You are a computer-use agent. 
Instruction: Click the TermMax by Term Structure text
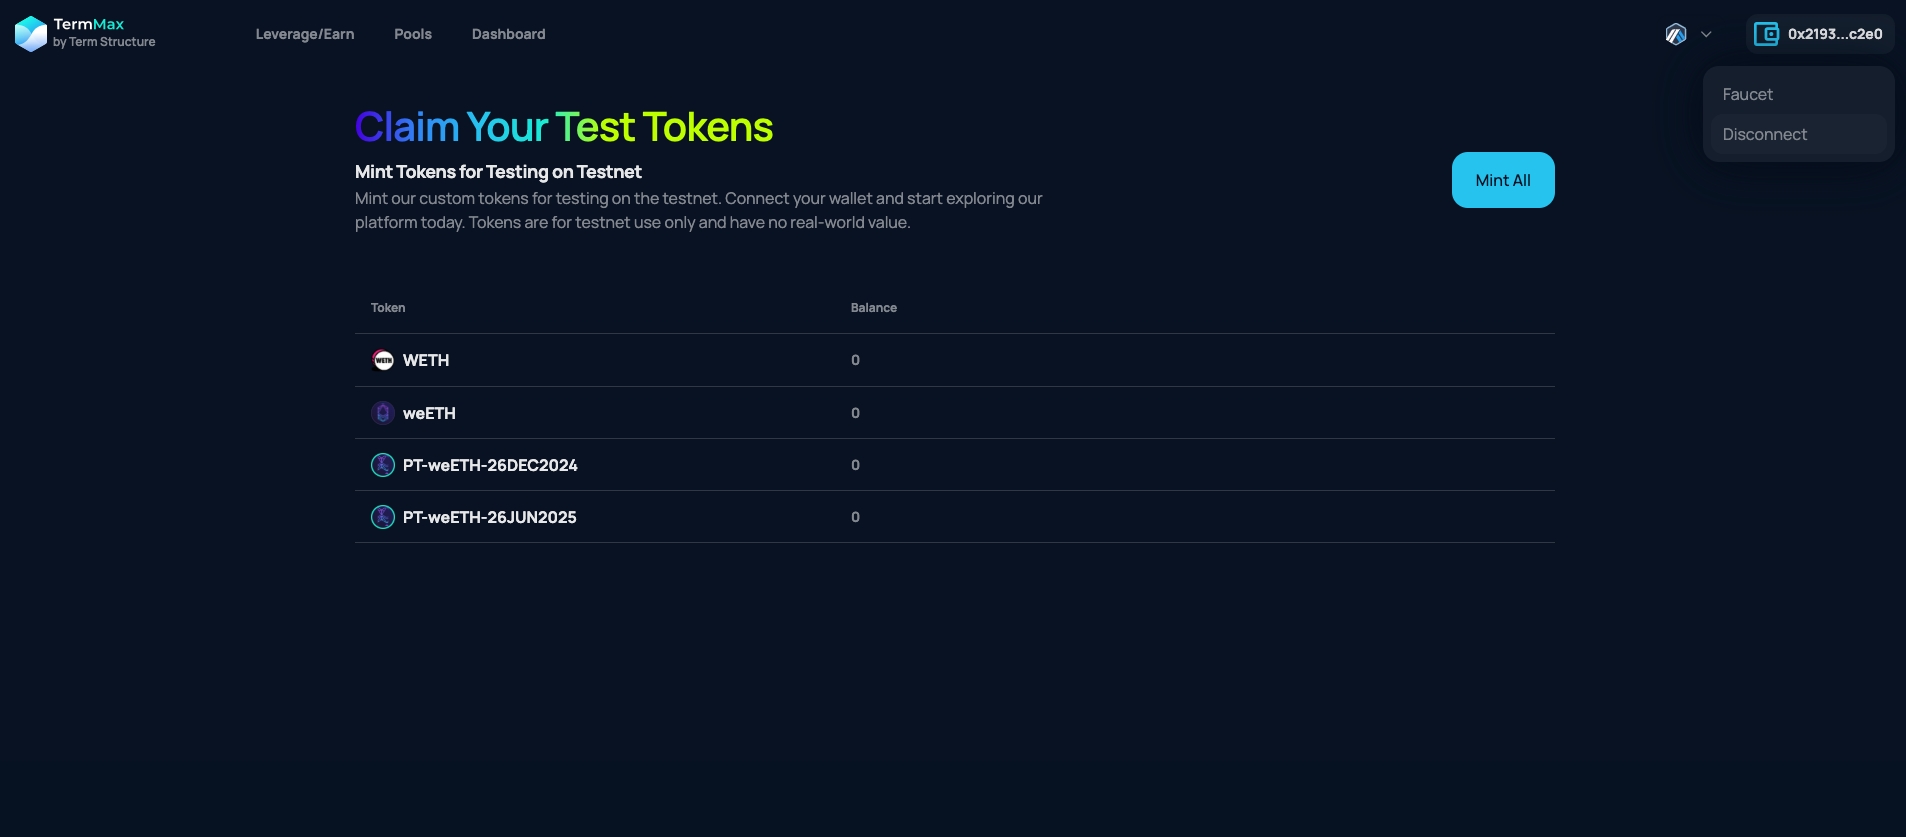pos(104,33)
